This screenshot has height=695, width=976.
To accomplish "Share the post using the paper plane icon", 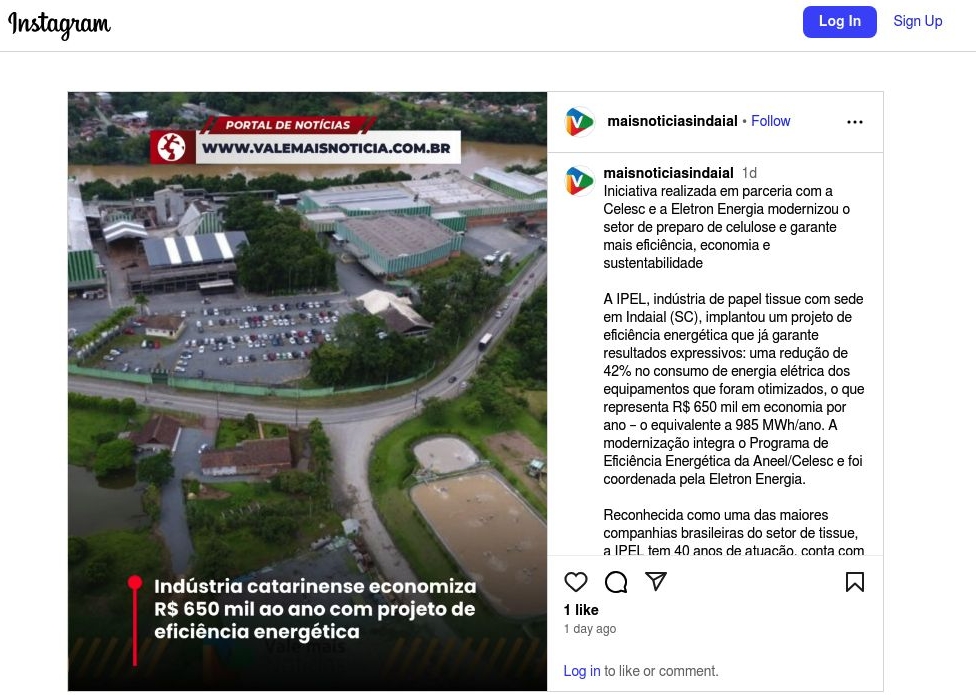I will (x=655, y=581).
